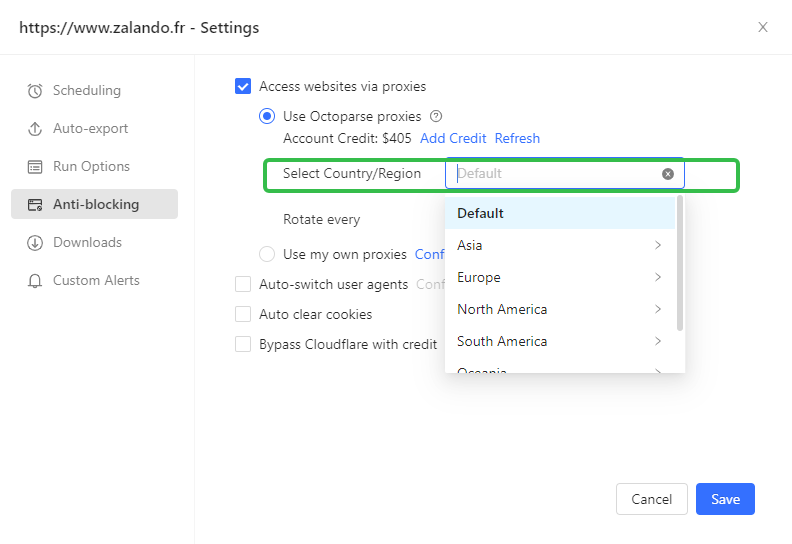This screenshot has width=792, height=544.
Task: Click the Select Country/Region input field
Action: pyautogui.click(x=555, y=174)
